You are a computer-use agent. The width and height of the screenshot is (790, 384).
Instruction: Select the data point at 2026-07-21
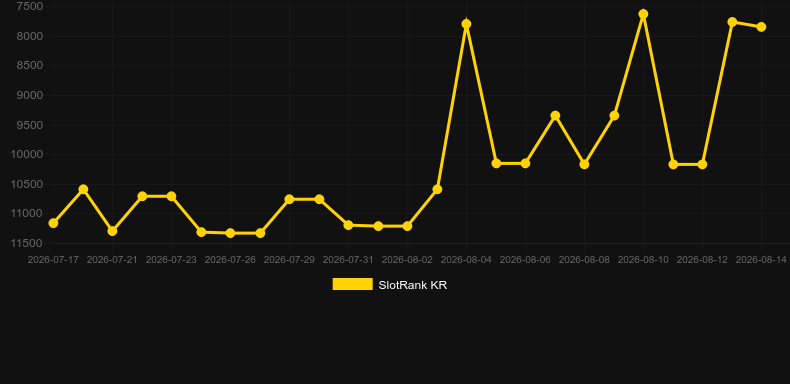coord(112,231)
